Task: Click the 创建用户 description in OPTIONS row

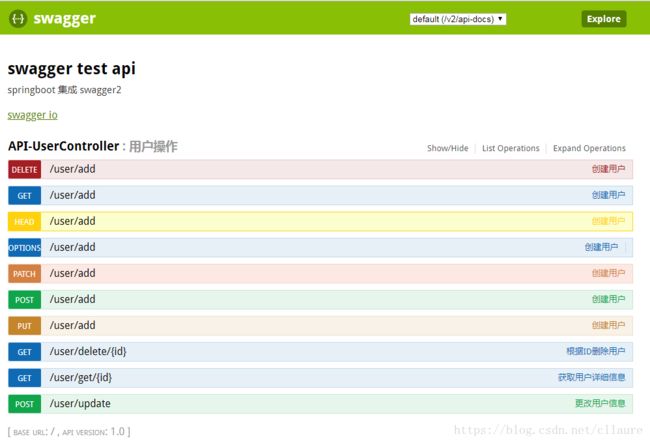Action: tap(601, 247)
